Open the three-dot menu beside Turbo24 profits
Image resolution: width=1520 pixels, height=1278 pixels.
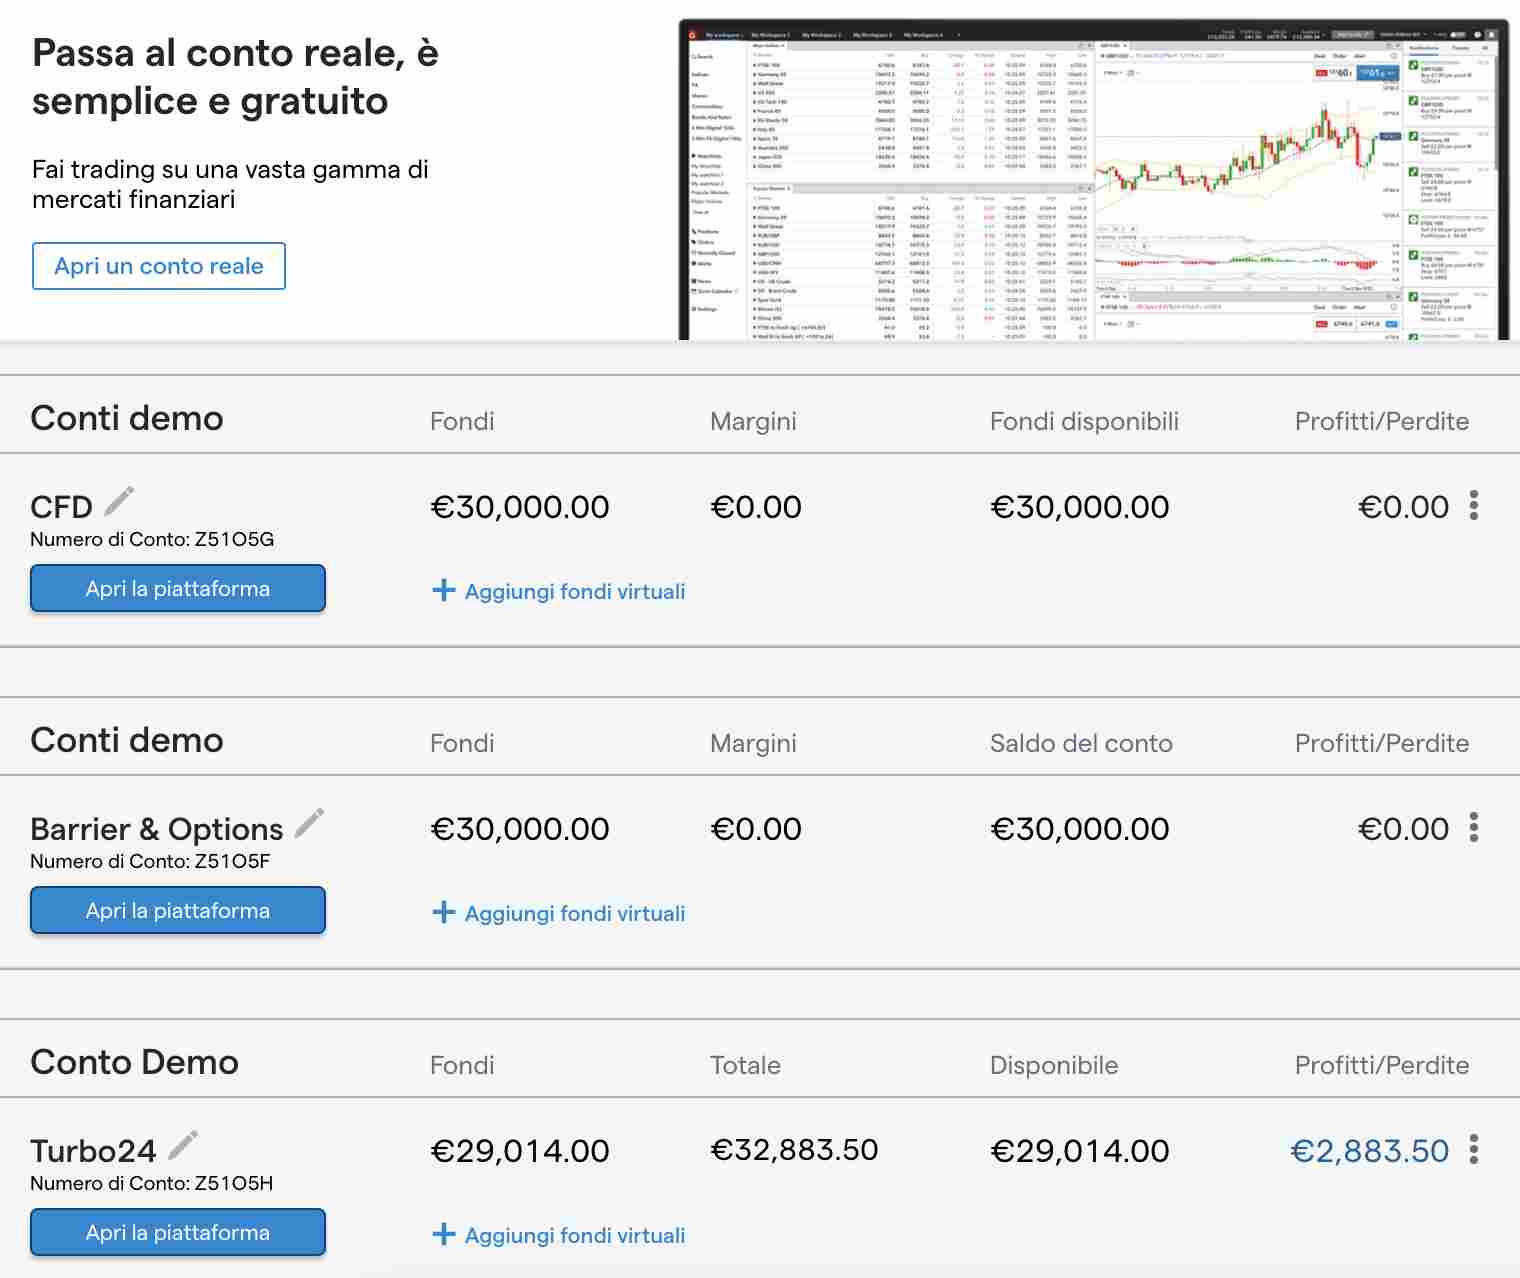(1473, 1151)
